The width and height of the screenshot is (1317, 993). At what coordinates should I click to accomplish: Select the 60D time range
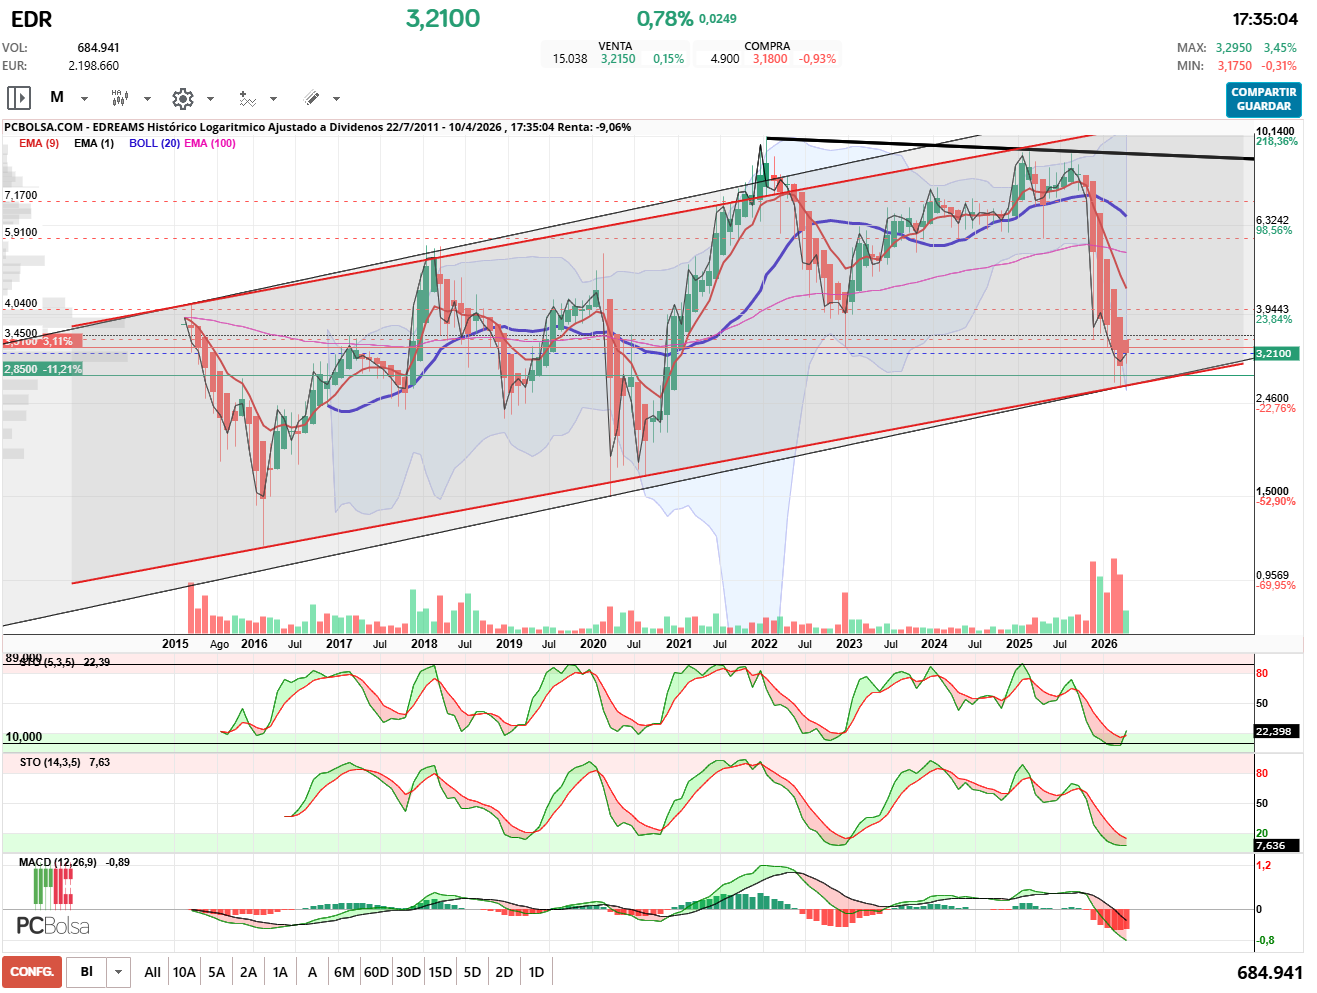pos(376,972)
